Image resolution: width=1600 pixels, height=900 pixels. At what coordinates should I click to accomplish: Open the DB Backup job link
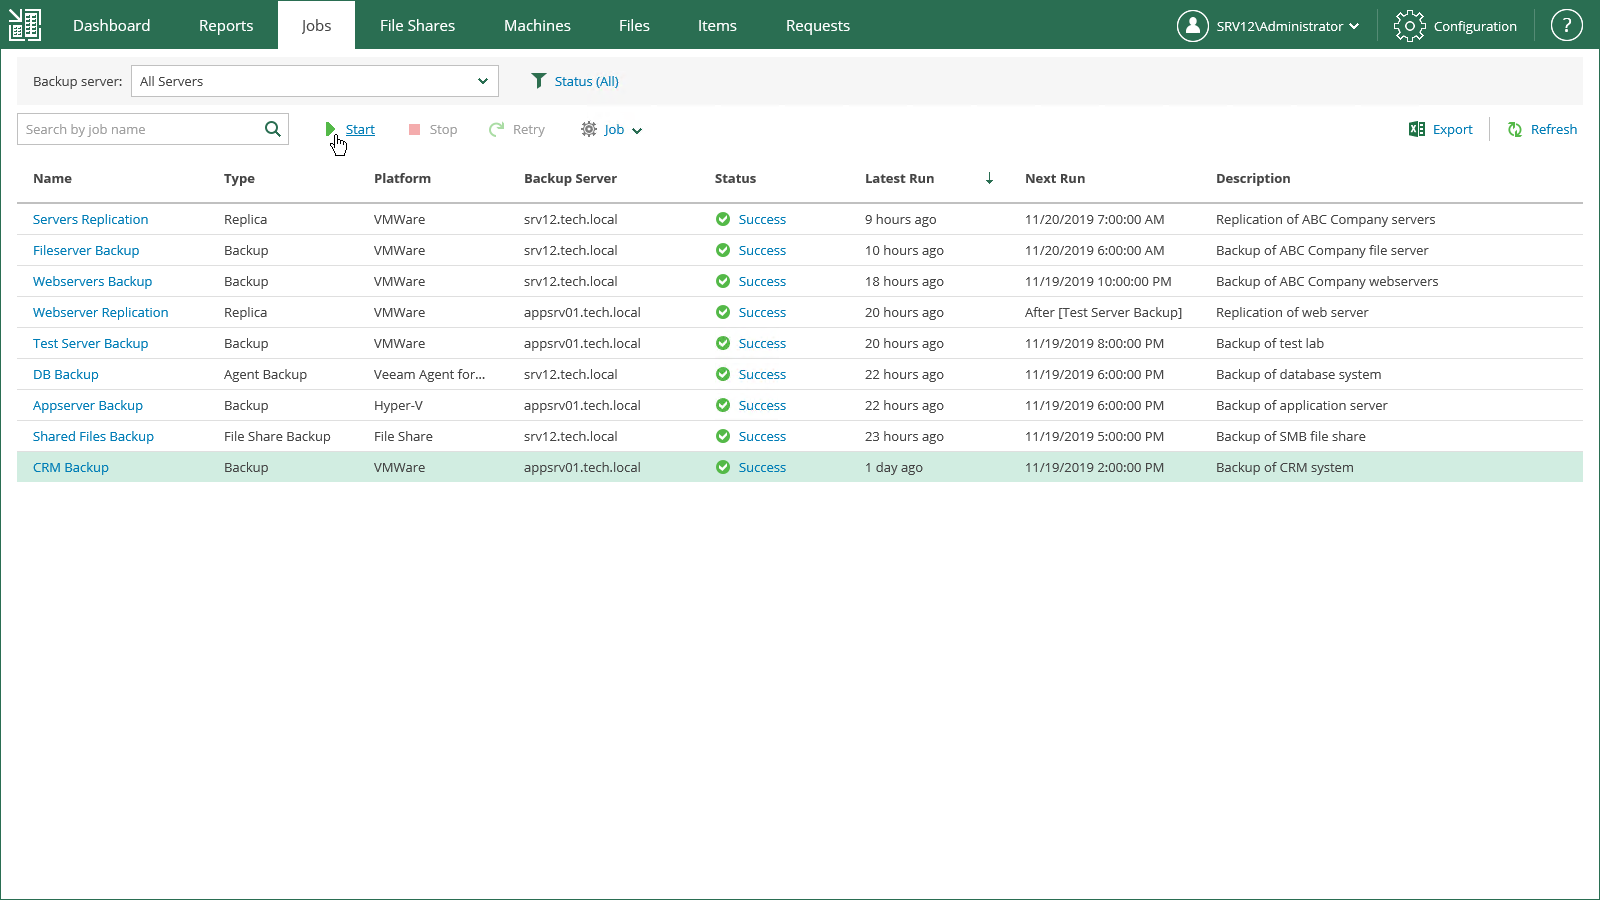pyautogui.click(x=66, y=374)
